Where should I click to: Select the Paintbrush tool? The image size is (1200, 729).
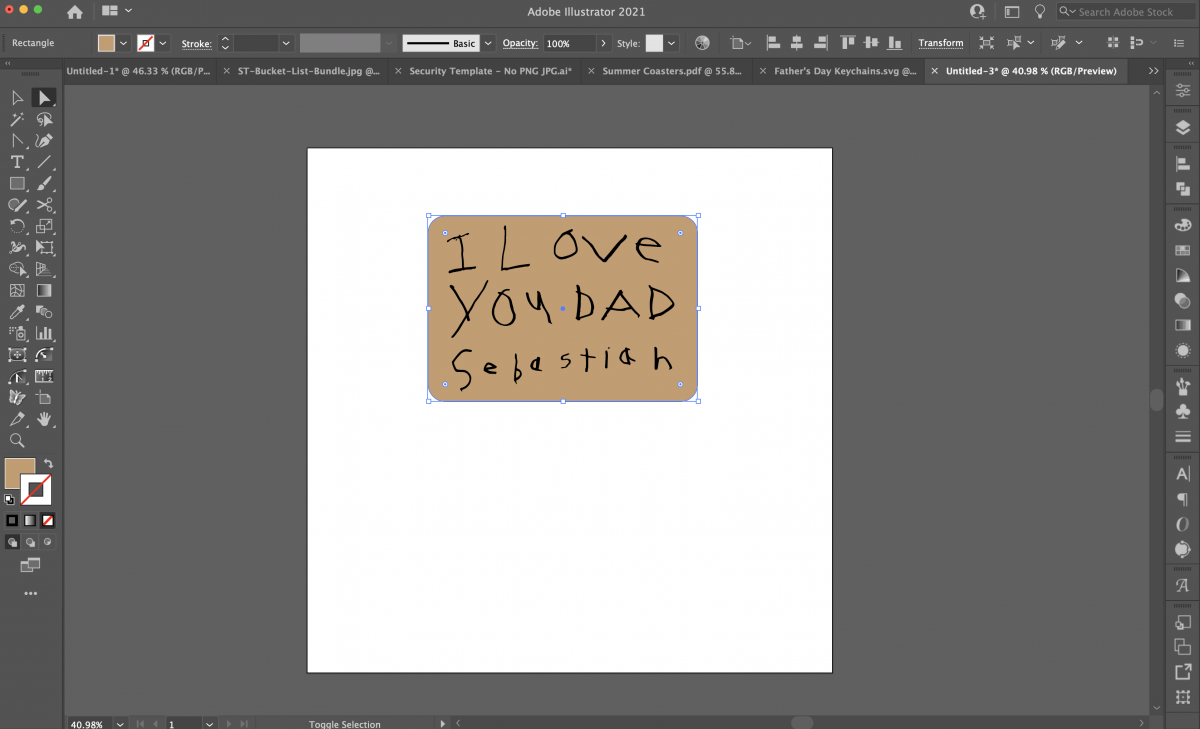[44, 183]
